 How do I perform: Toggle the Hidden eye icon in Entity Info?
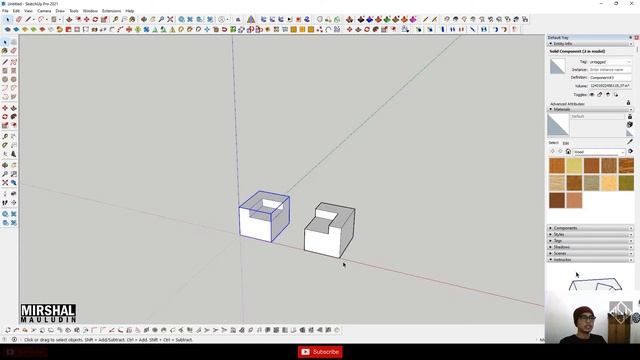pos(592,95)
